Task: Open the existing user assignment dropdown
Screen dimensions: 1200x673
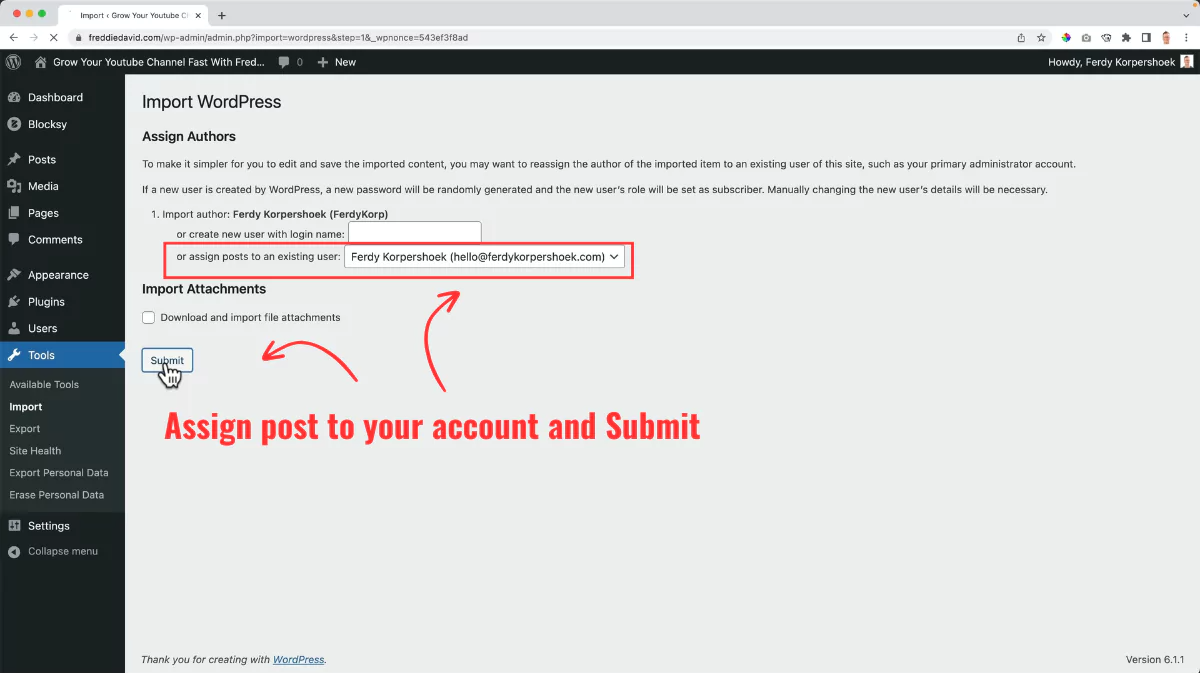Action: 486,256
